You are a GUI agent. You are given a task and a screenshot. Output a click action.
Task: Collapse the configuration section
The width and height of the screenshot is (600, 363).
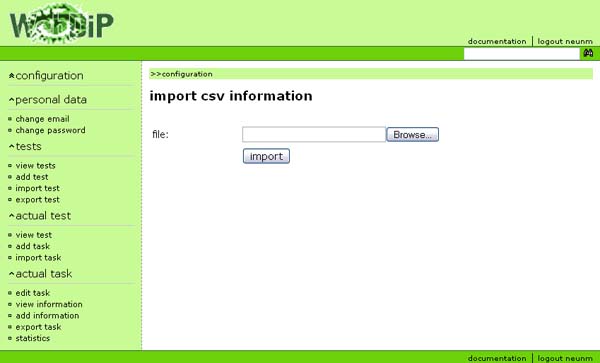click(x=46, y=76)
